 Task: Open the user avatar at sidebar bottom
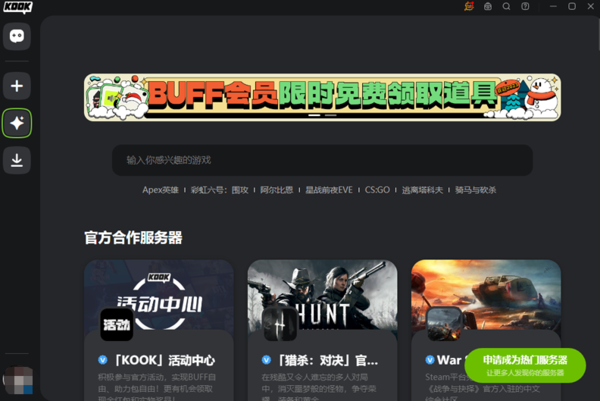pos(18,380)
